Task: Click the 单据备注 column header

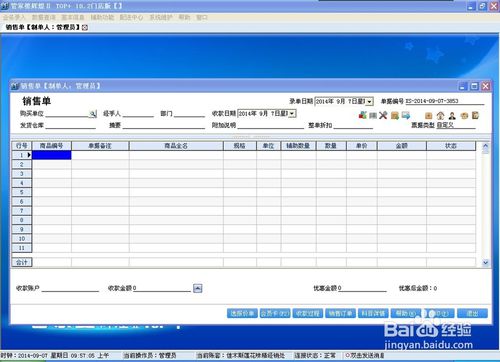Action: 100,146
